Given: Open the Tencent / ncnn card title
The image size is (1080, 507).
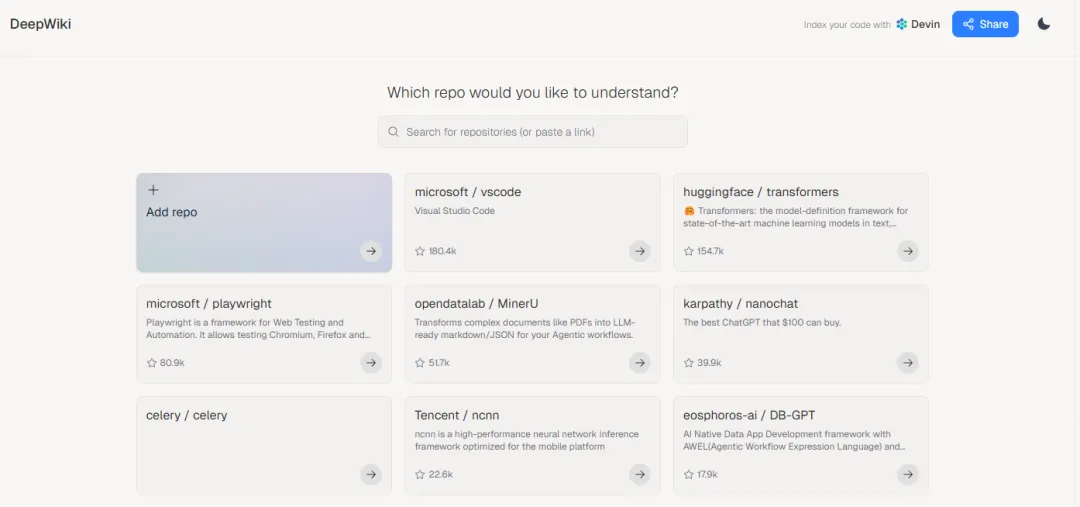Looking at the screenshot, I should point(456,415).
